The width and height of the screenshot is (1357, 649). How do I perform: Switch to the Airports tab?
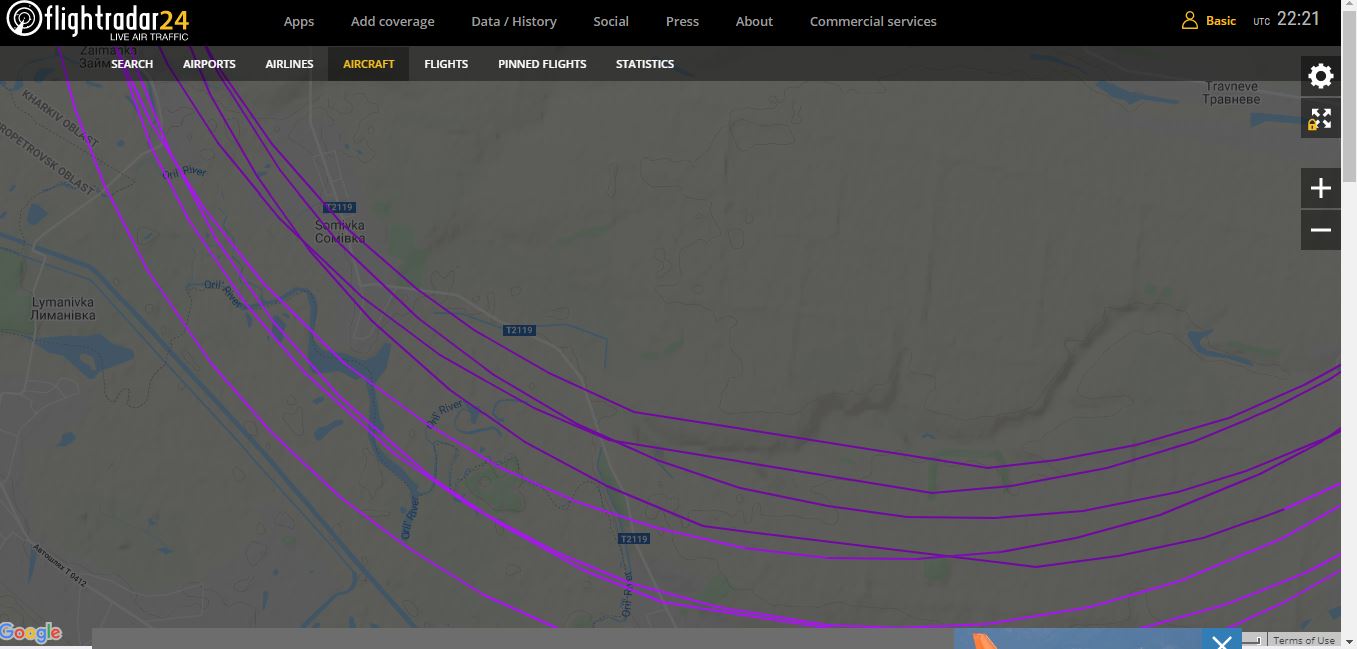coord(209,64)
